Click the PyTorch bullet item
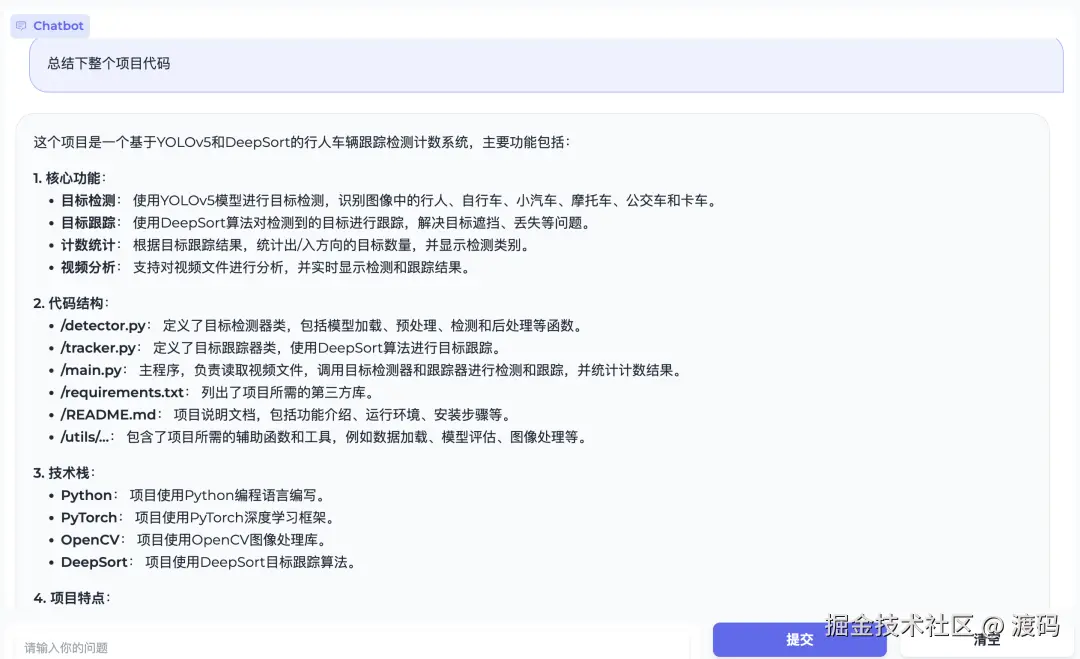 click(x=199, y=518)
